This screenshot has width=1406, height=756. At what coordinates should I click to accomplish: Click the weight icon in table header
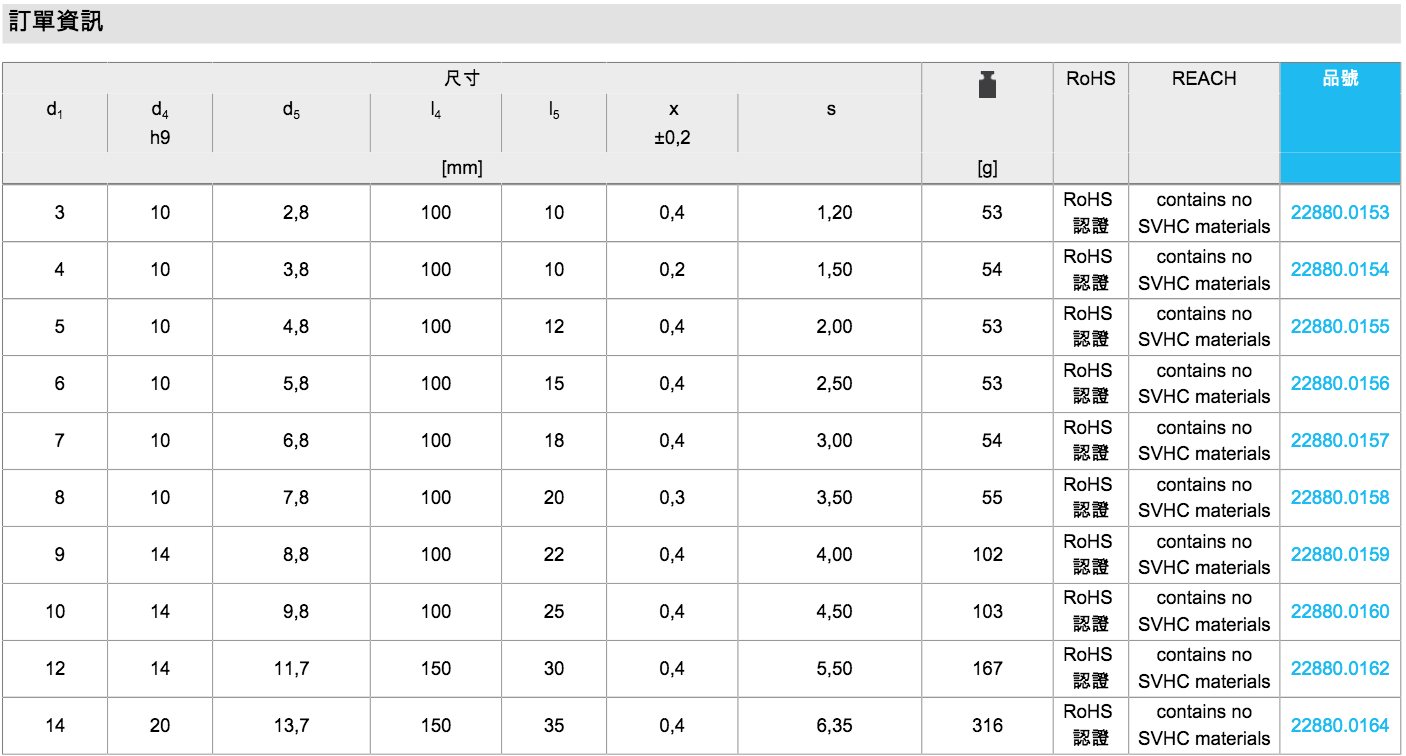click(x=987, y=85)
